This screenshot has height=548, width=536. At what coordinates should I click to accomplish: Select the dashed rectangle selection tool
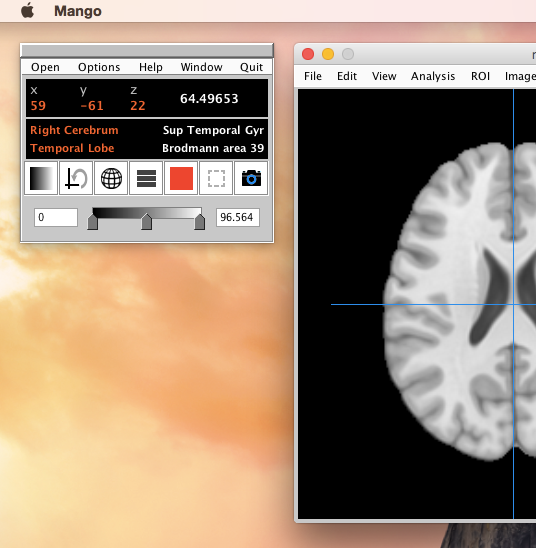pyautogui.click(x=216, y=178)
